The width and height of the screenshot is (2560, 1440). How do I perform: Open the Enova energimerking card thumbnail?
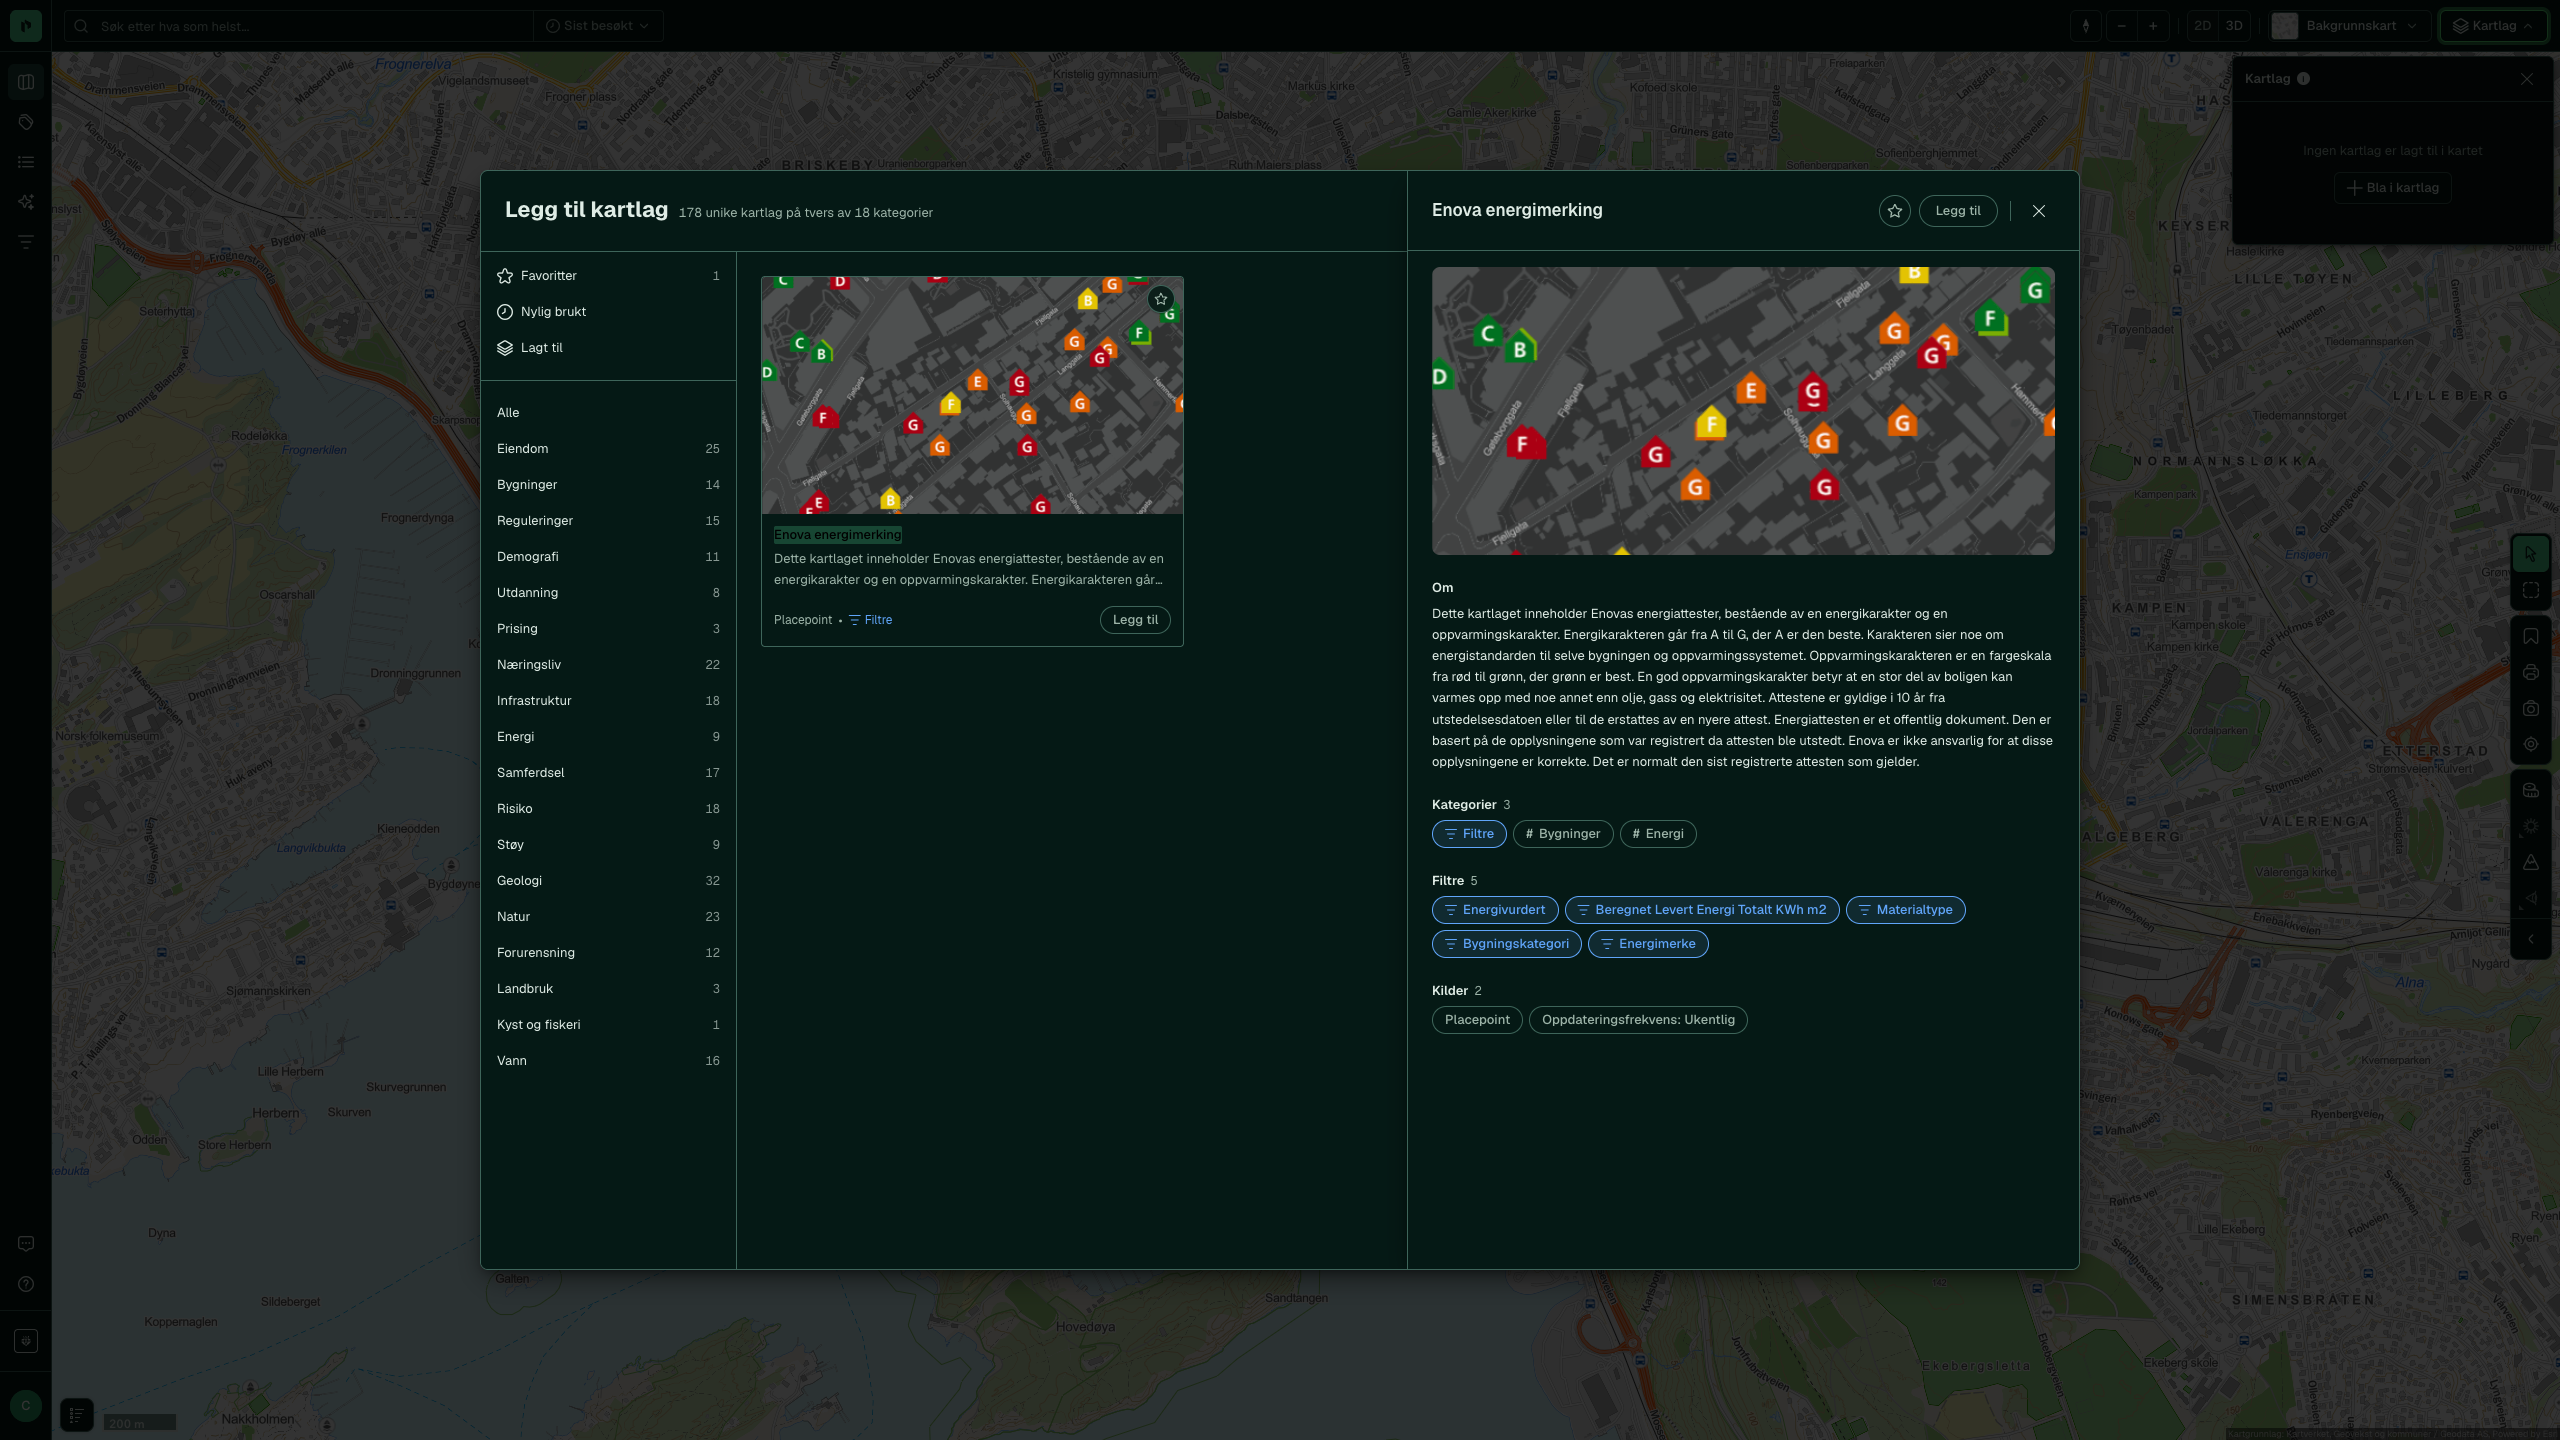[972, 395]
